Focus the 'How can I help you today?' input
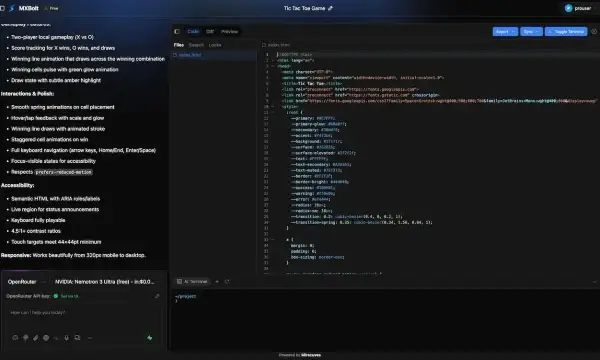 tap(84, 318)
